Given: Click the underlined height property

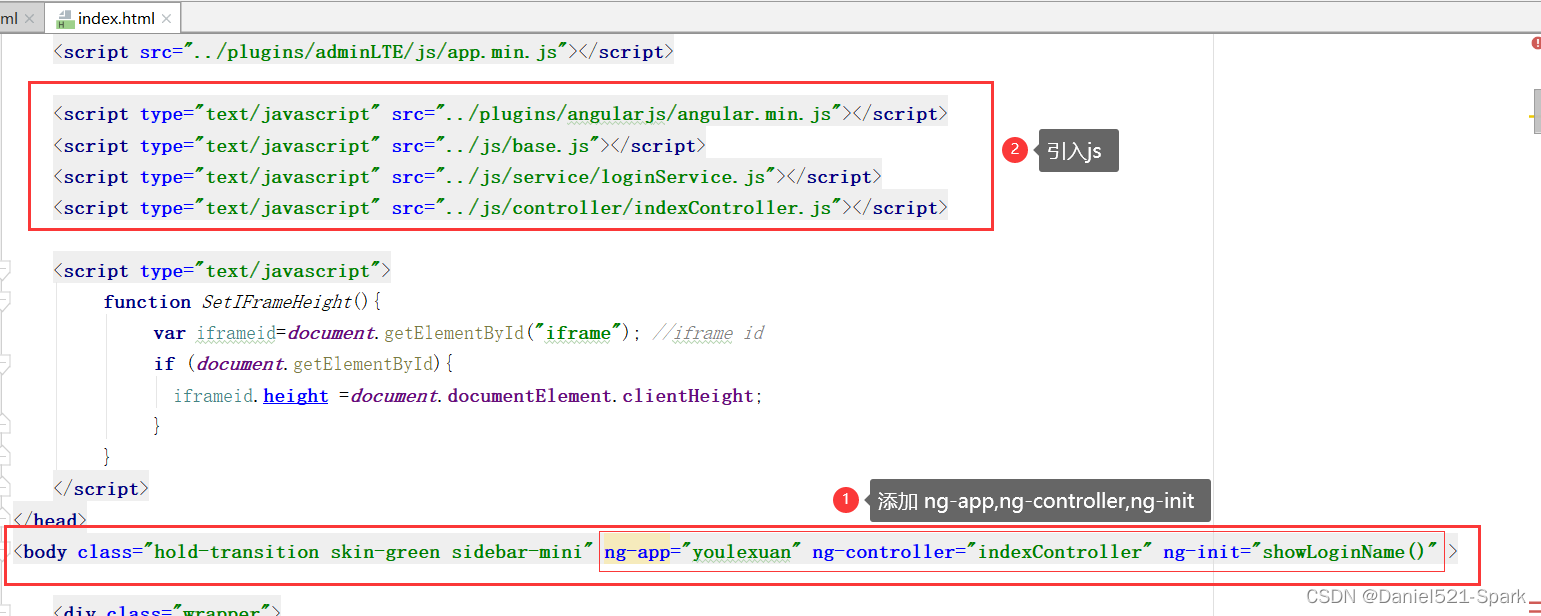Looking at the screenshot, I should pyautogui.click(x=296, y=396).
